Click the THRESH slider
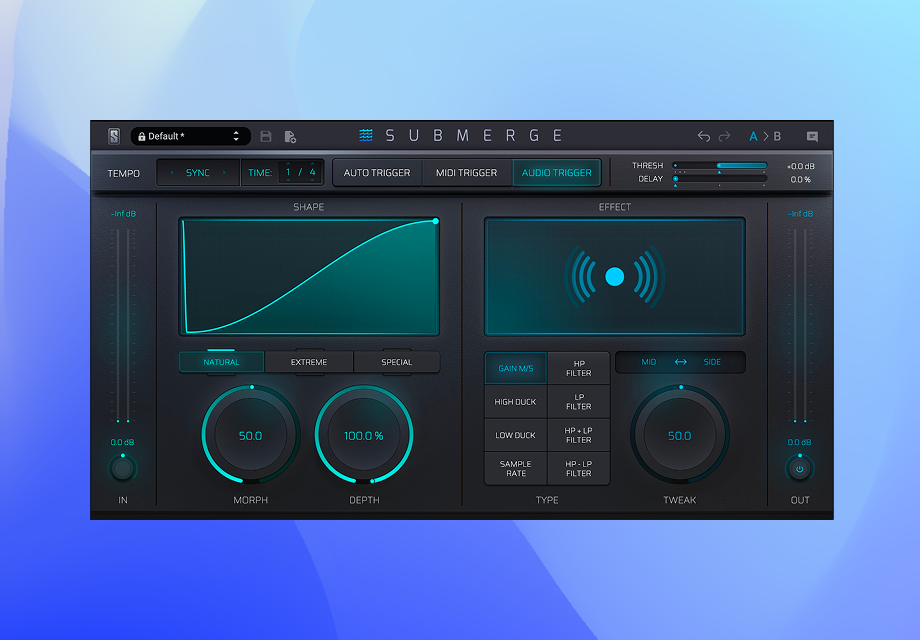920x640 pixels. 720,165
